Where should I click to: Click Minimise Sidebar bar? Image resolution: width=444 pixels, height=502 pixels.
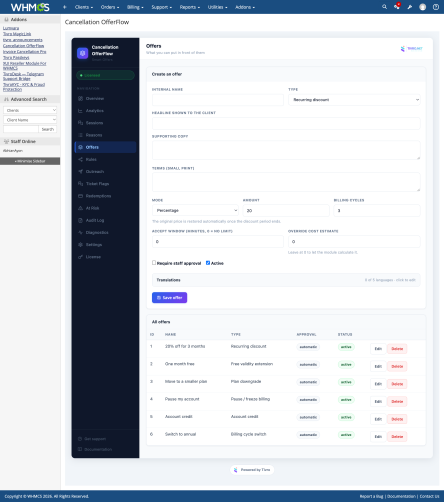[30, 161]
